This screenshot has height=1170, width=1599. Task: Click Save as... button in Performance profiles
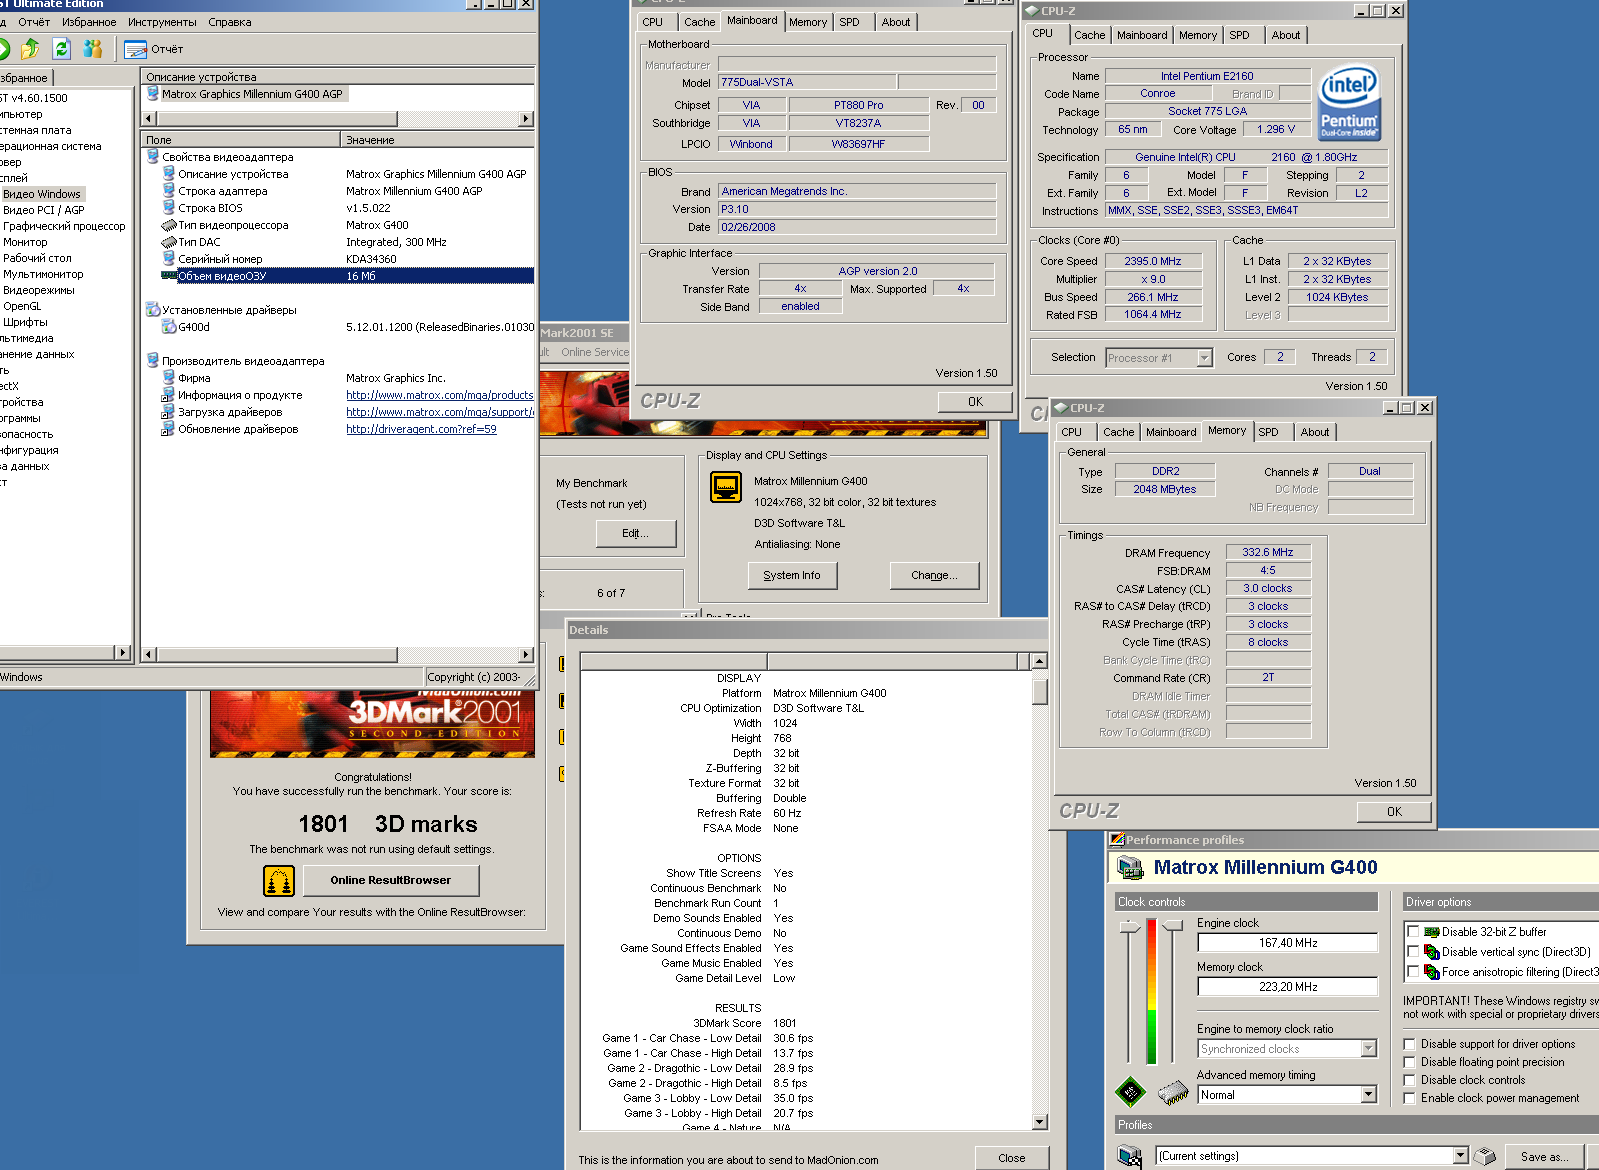click(1544, 1156)
